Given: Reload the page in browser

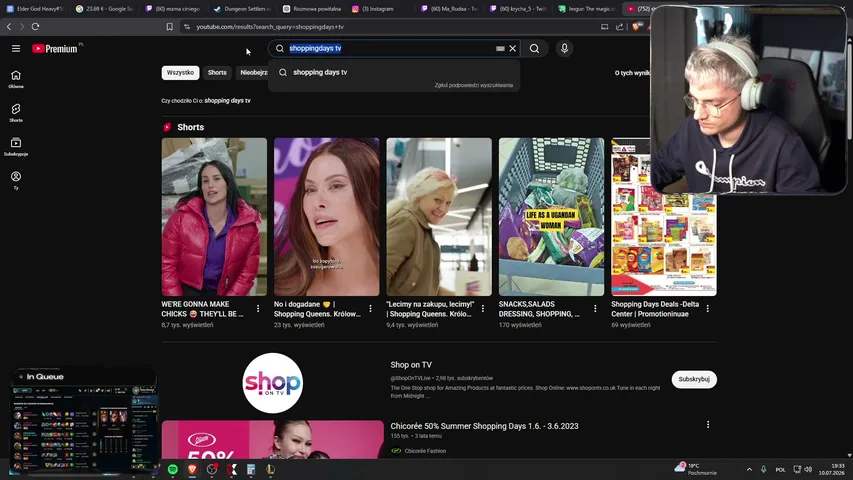Looking at the screenshot, I should (x=35, y=27).
